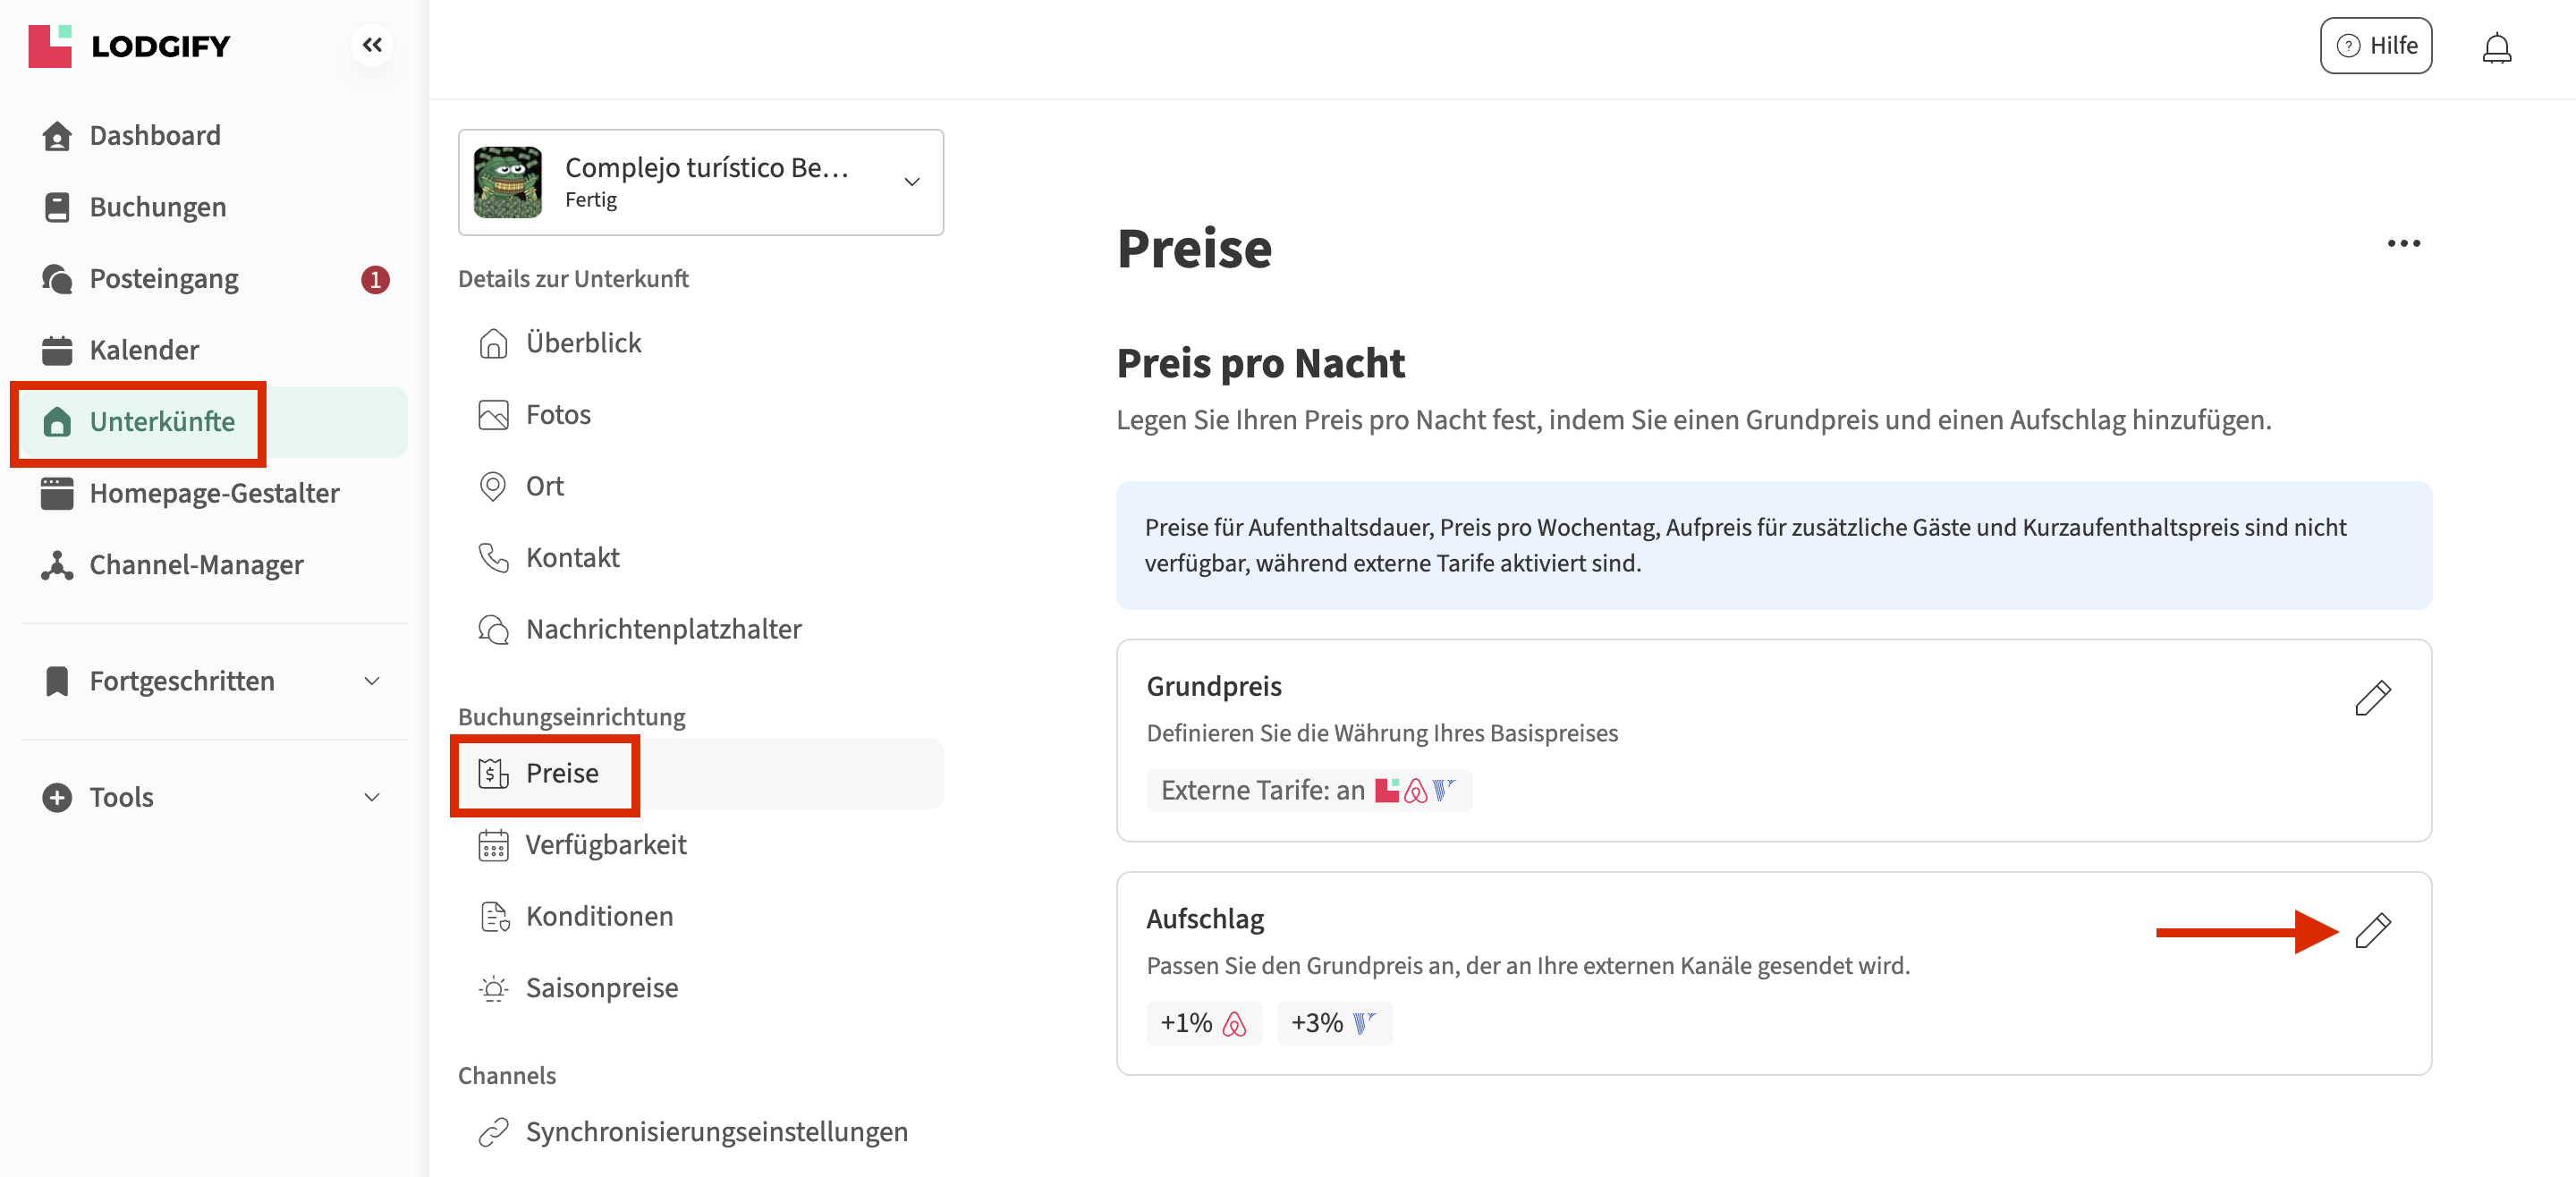Screen dimensions: 2576x1177
Task: Open the Kalender section
Action: pyautogui.click(x=144, y=350)
